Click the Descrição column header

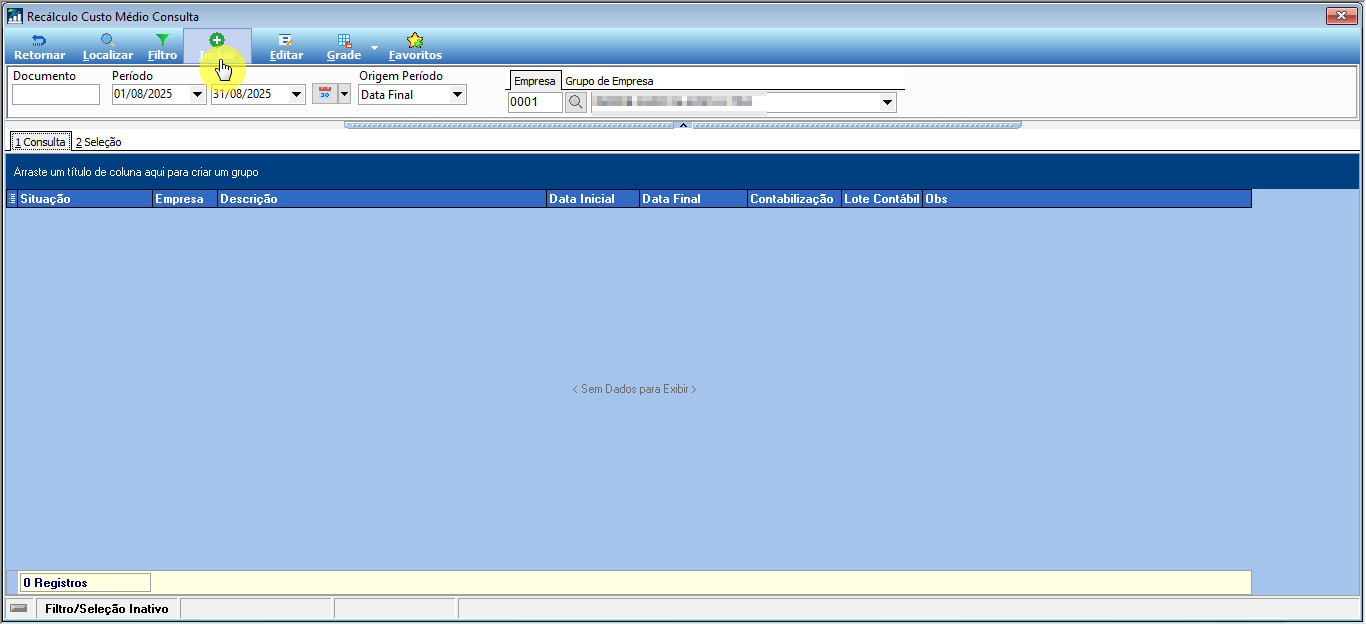coord(382,199)
